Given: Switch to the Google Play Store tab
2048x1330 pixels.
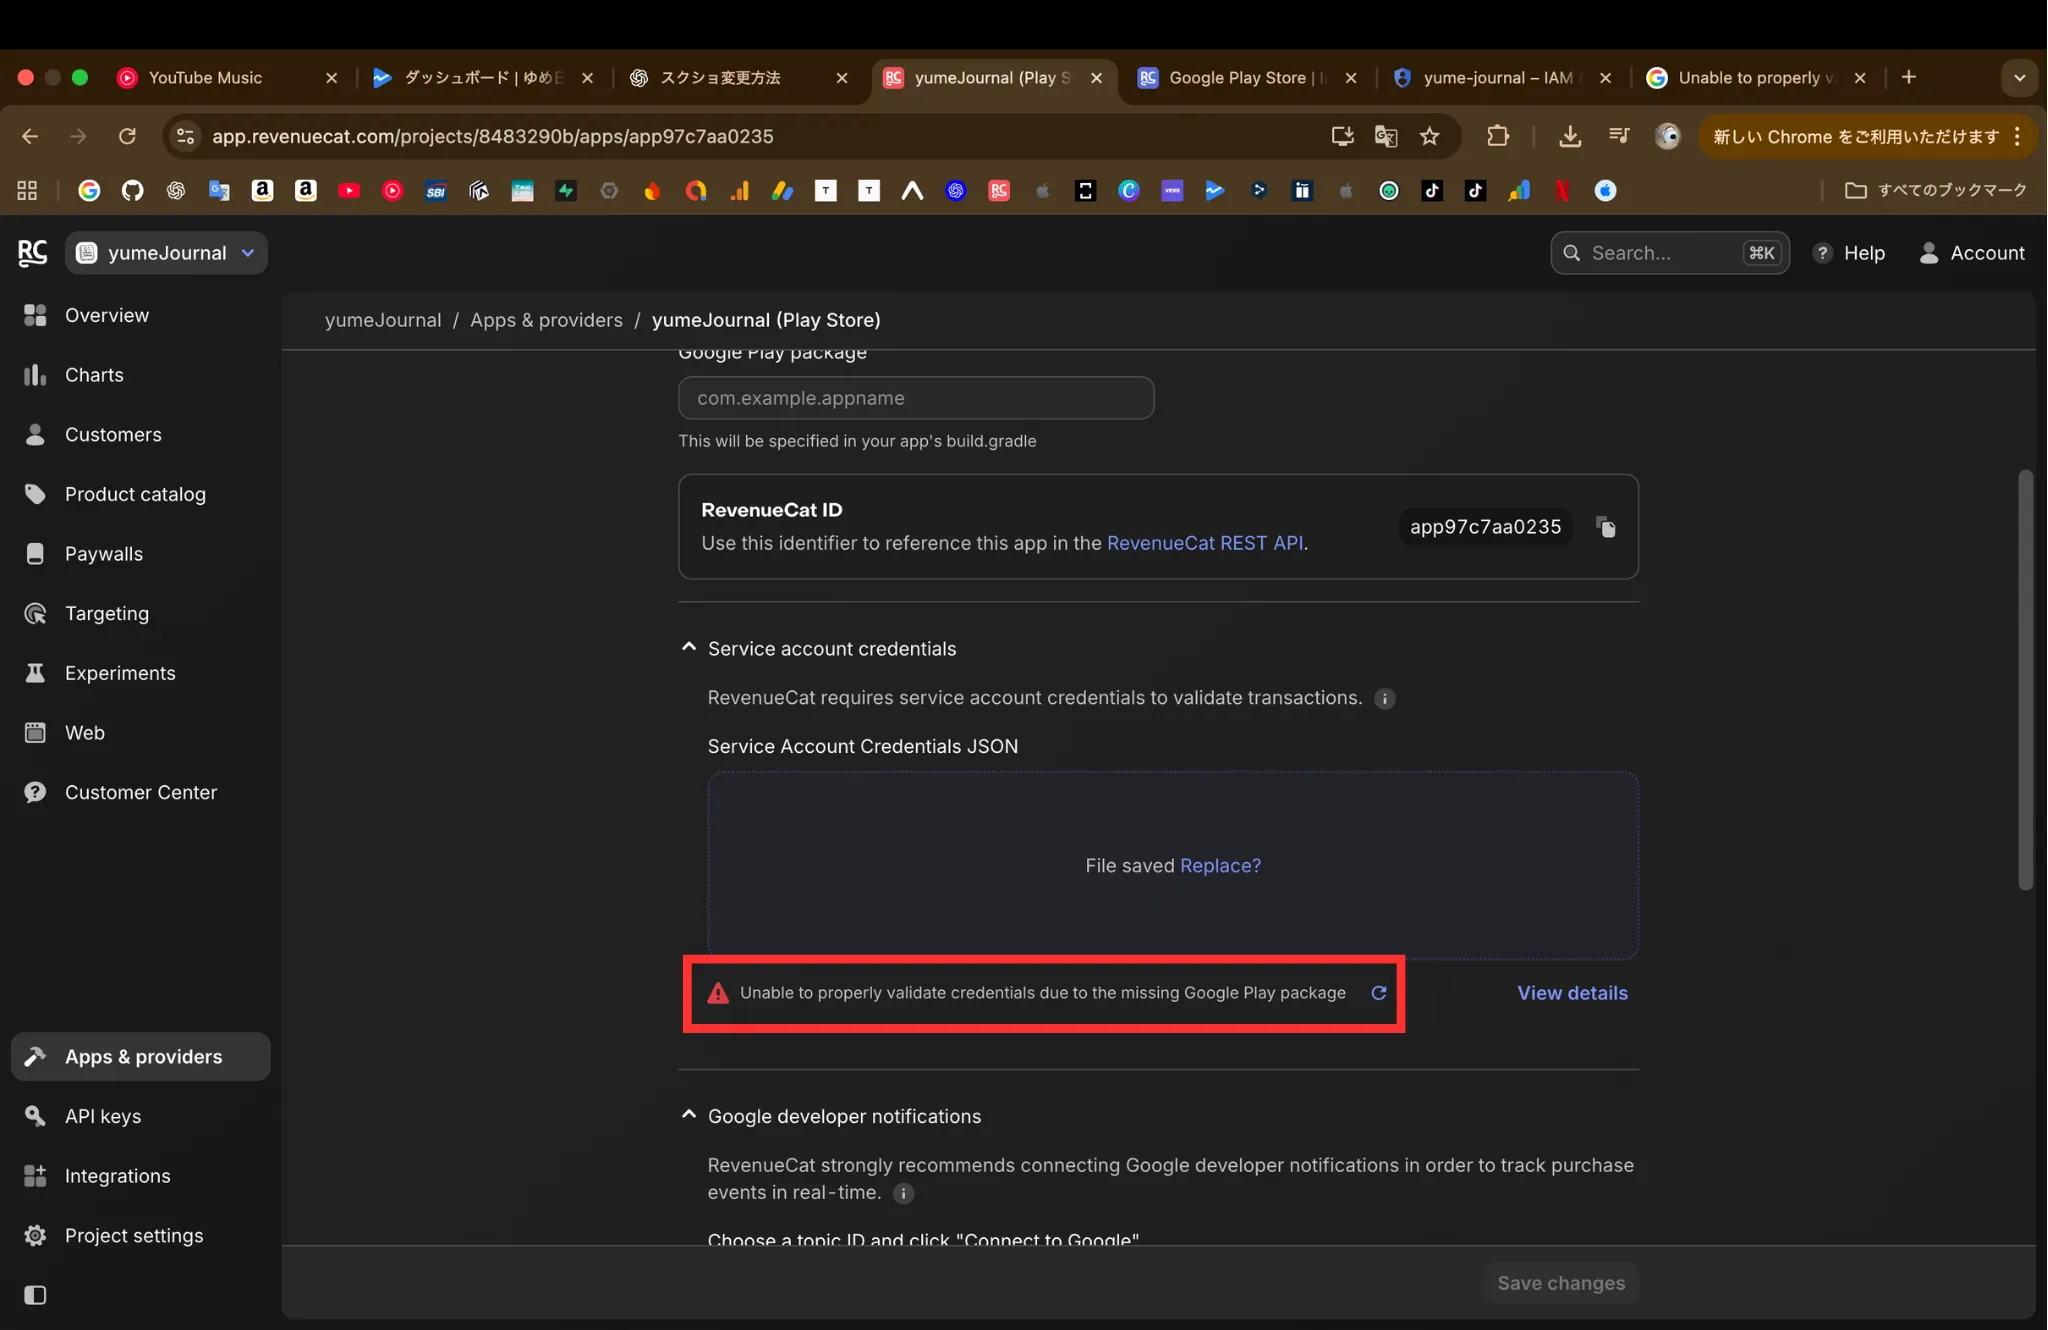Looking at the screenshot, I should (x=1240, y=77).
